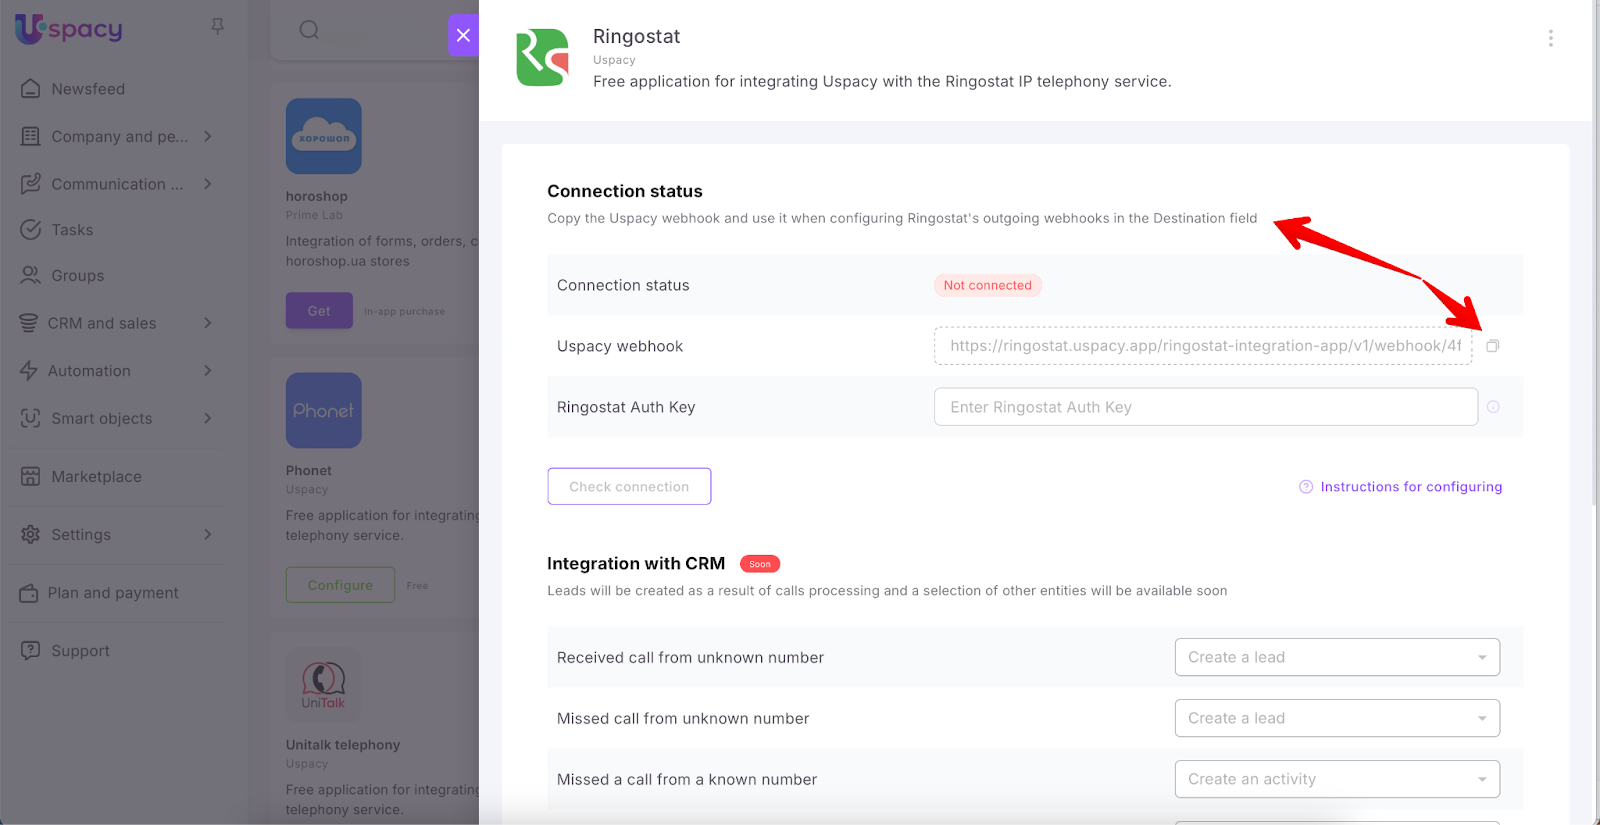Click the Get button for horoshop
This screenshot has width=1600, height=825.
(319, 311)
